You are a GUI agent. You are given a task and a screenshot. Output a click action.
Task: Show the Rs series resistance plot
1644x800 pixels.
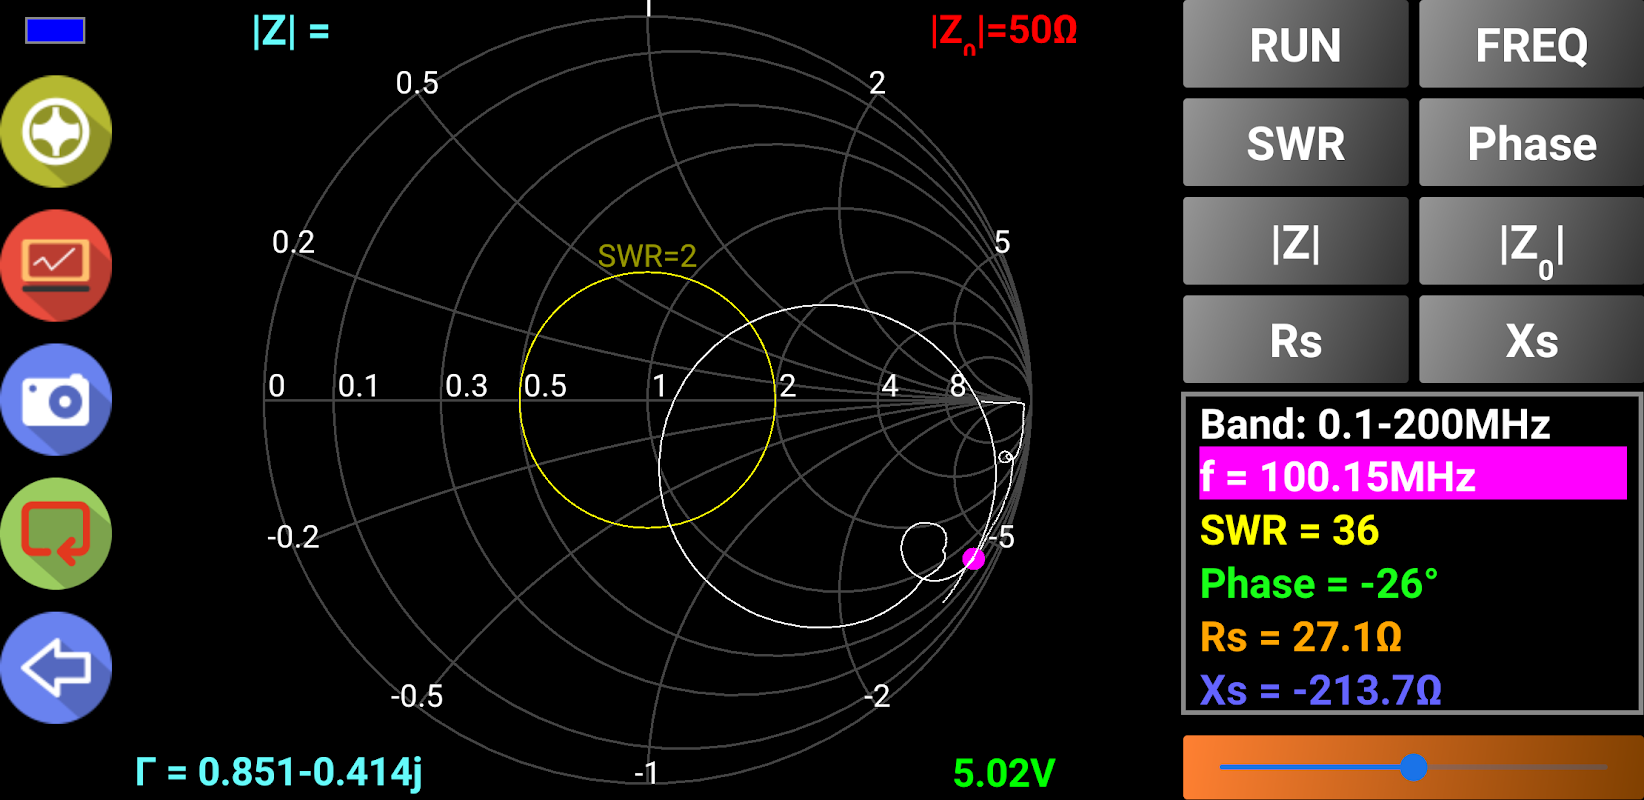[x=1295, y=340]
